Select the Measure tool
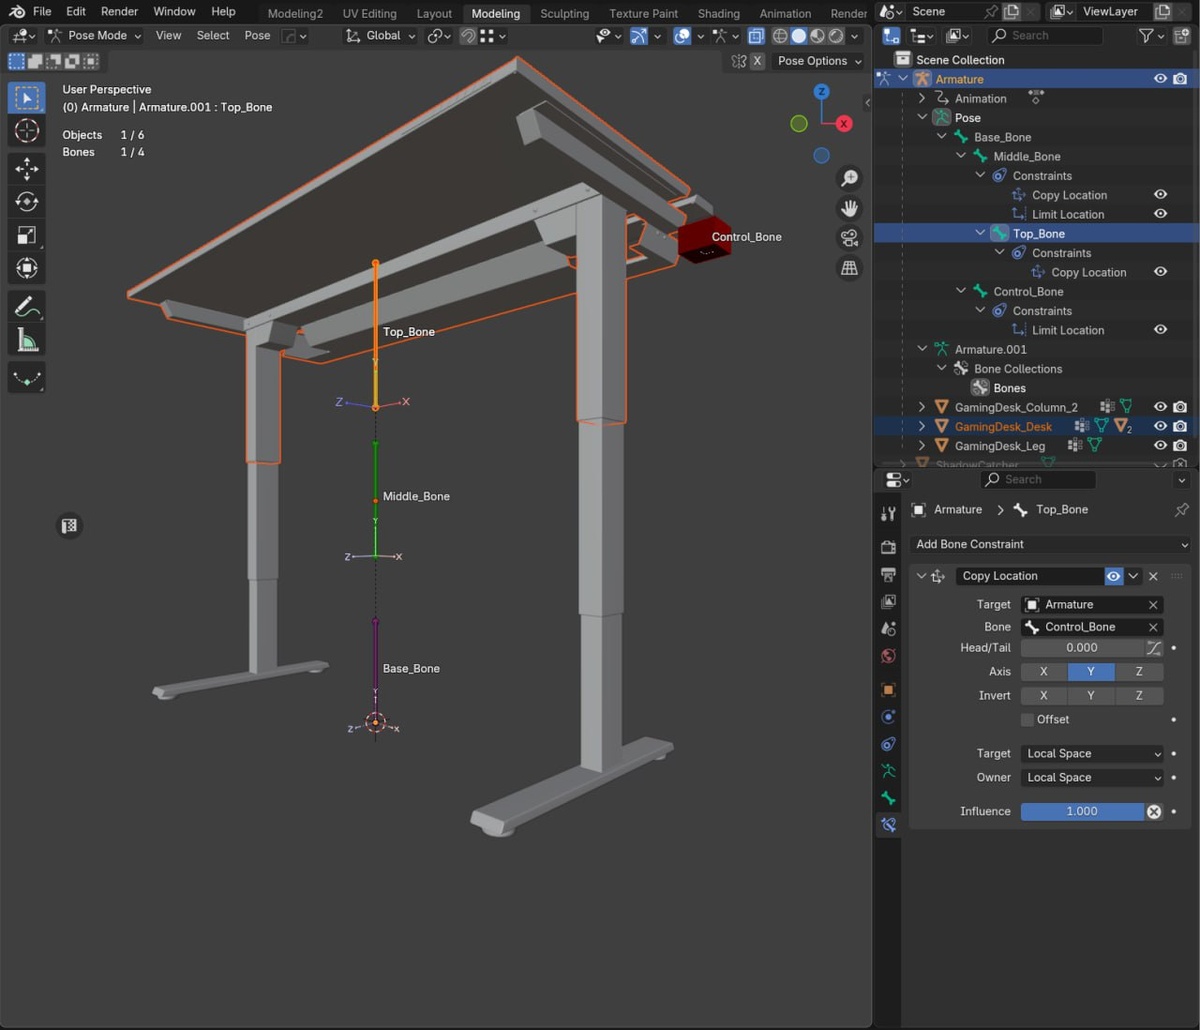Image resolution: width=1200 pixels, height=1030 pixels. (x=27, y=340)
